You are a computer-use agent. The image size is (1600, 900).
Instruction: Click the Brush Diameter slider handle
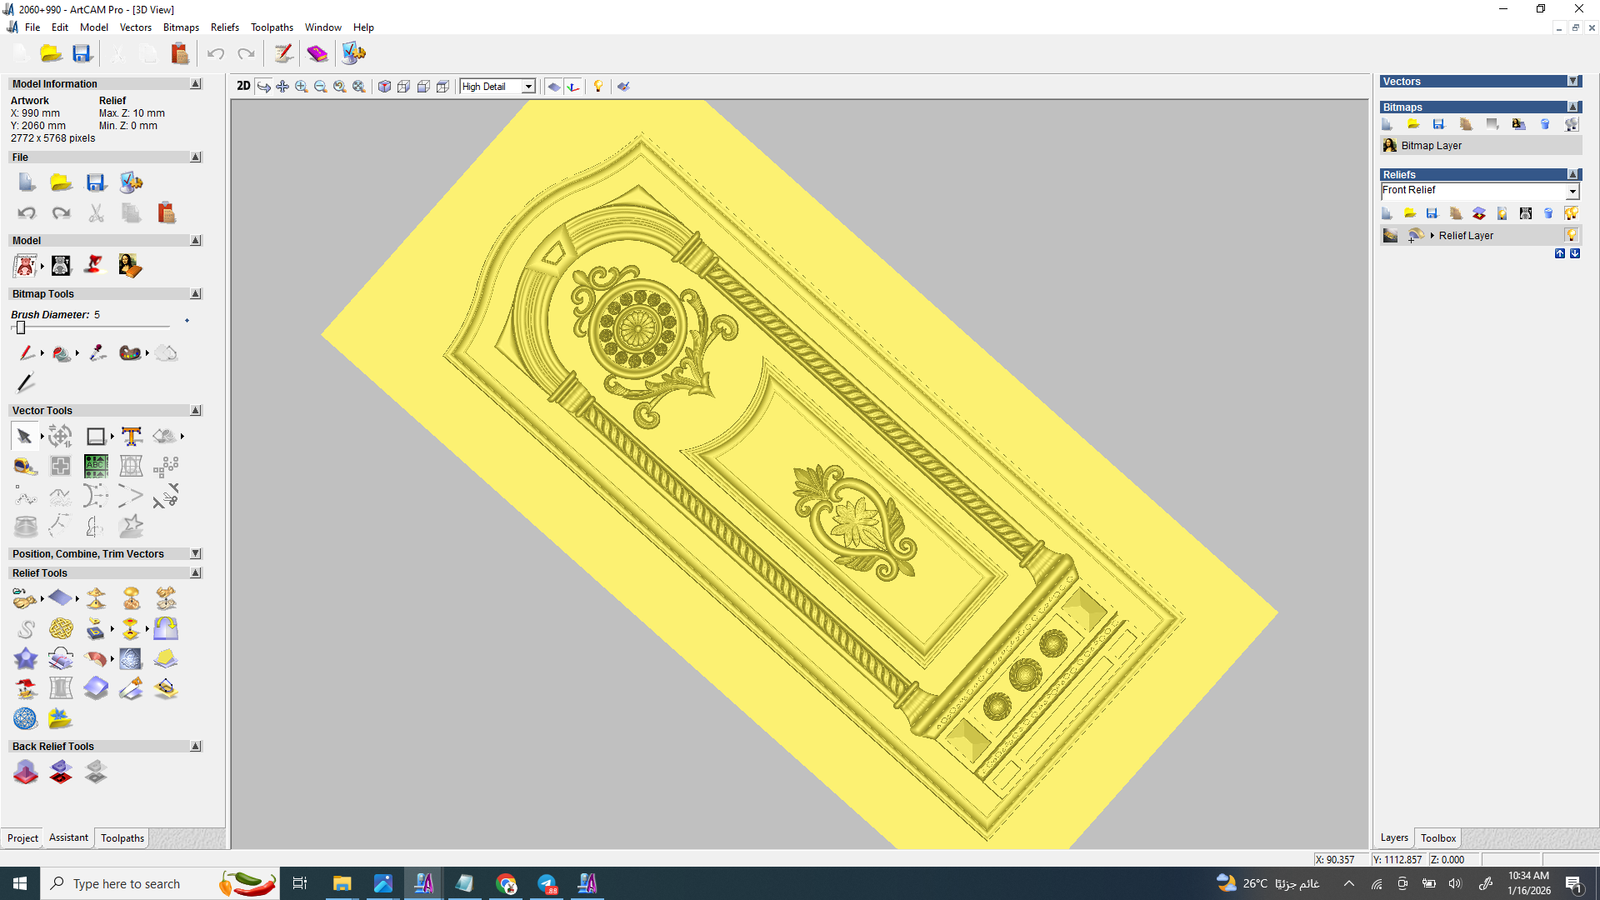pyautogui.click(x=20, y=327)
